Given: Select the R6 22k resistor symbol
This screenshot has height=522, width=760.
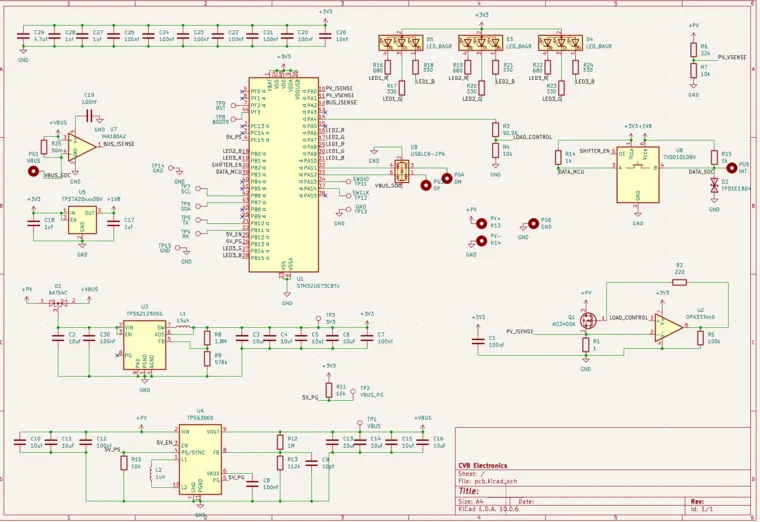Looking at the screenshot, I should tap(694, 50).
